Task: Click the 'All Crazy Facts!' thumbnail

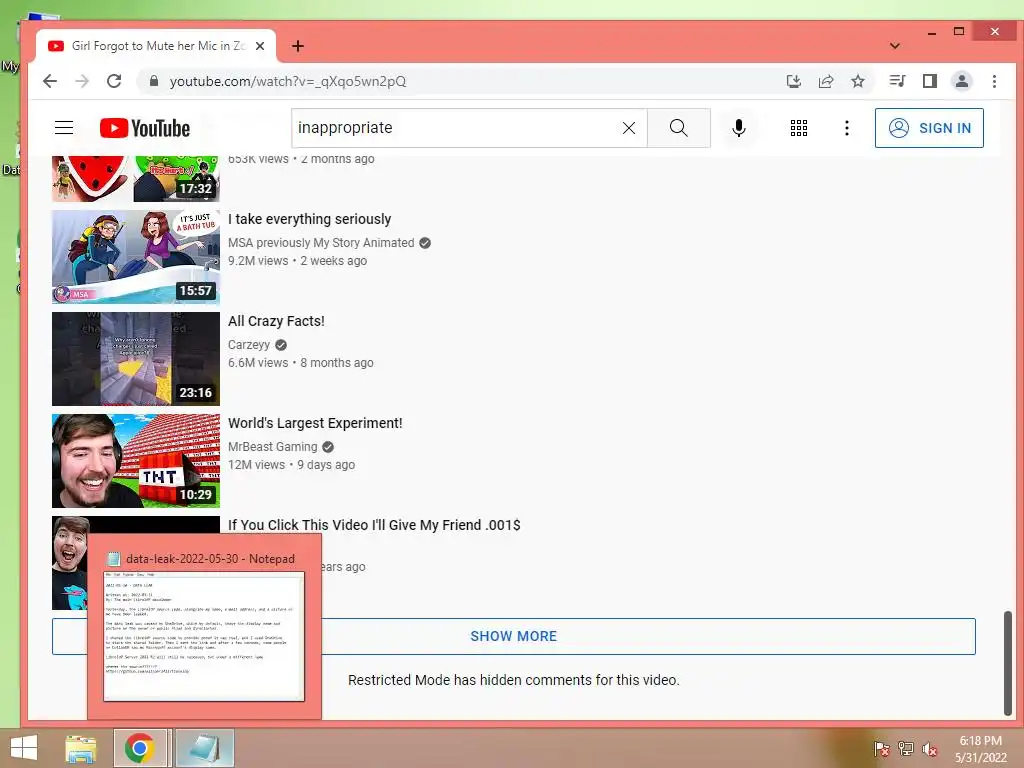Action: 136,359
